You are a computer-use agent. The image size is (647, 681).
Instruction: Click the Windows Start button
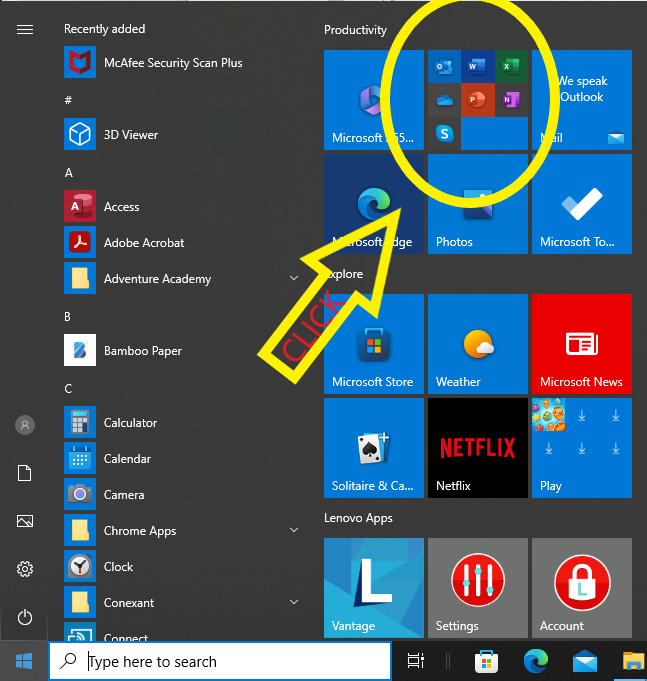(x=24, y=661)
